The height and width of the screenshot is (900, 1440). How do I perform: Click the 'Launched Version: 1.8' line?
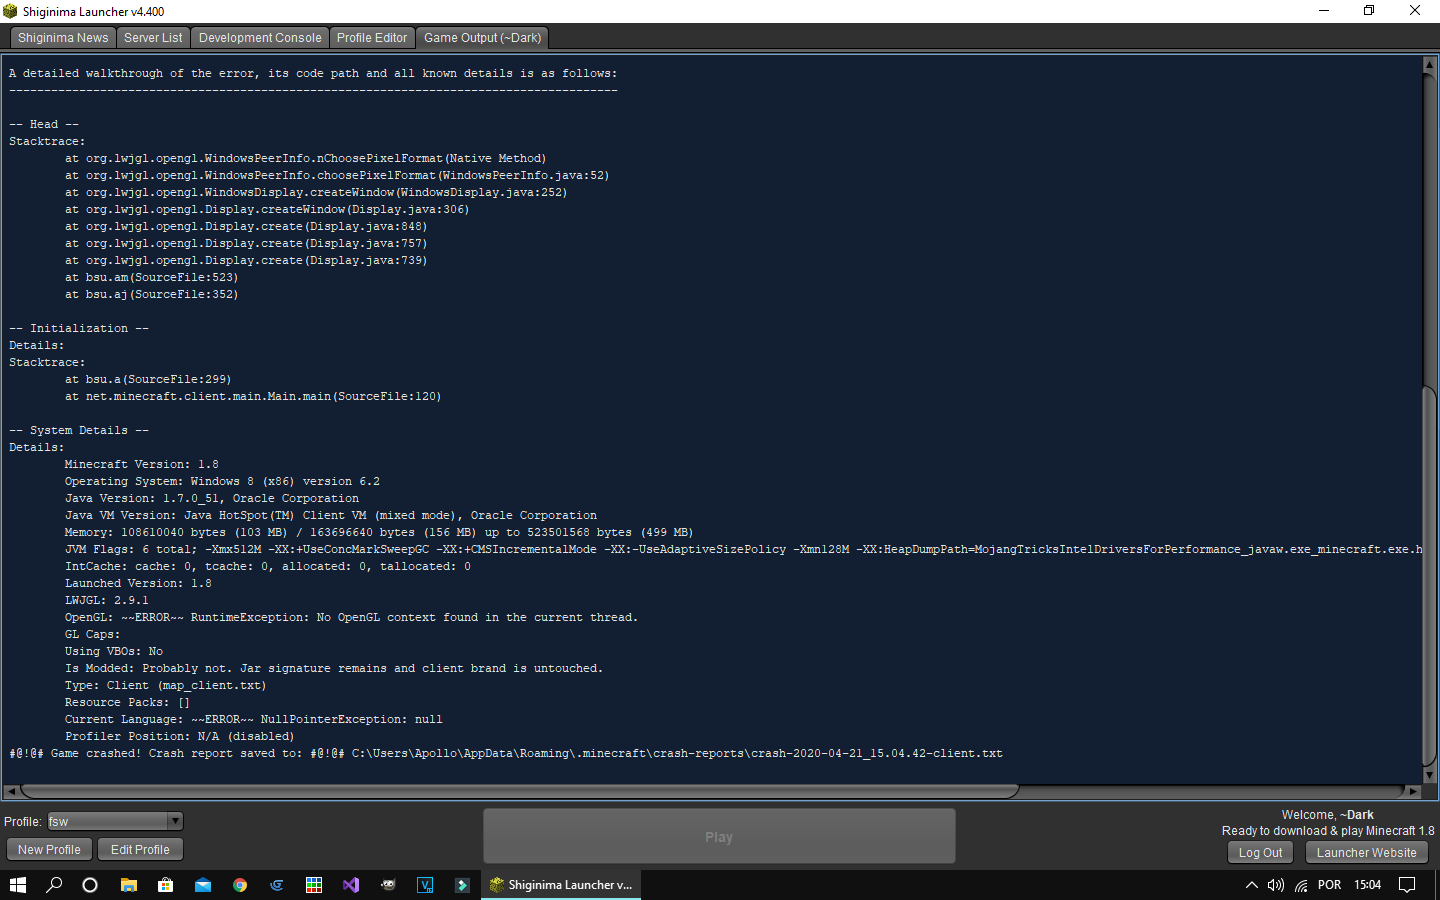(138, 583)
